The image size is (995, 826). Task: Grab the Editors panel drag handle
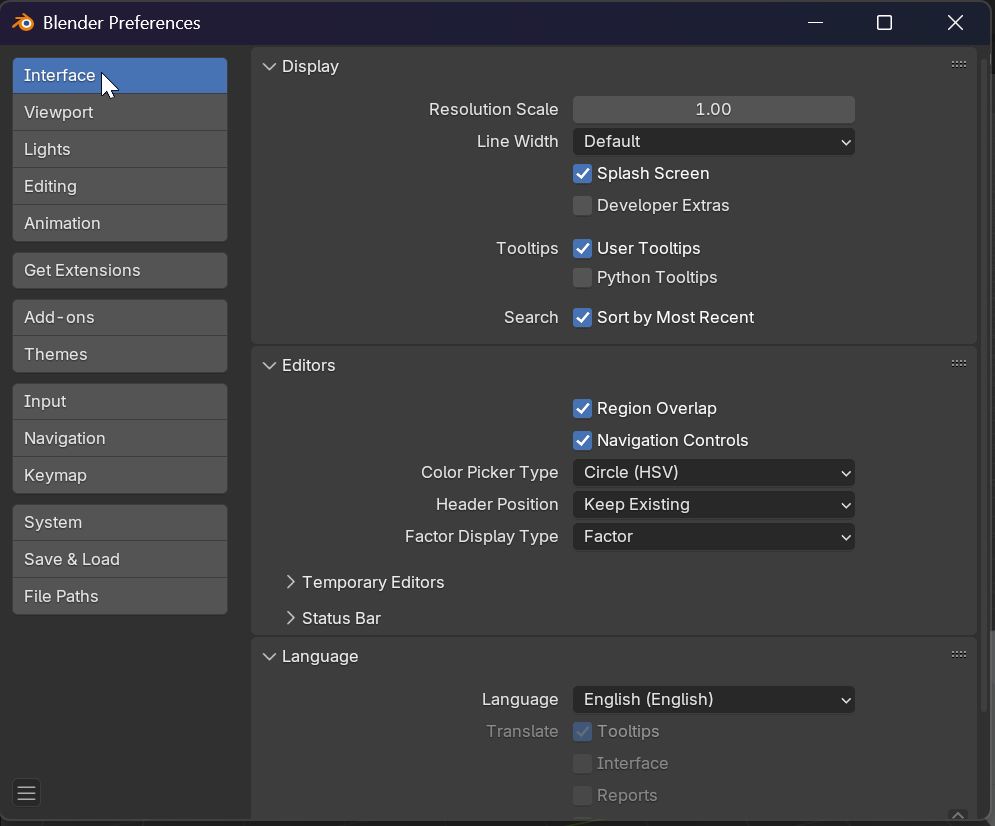(958, 363)
